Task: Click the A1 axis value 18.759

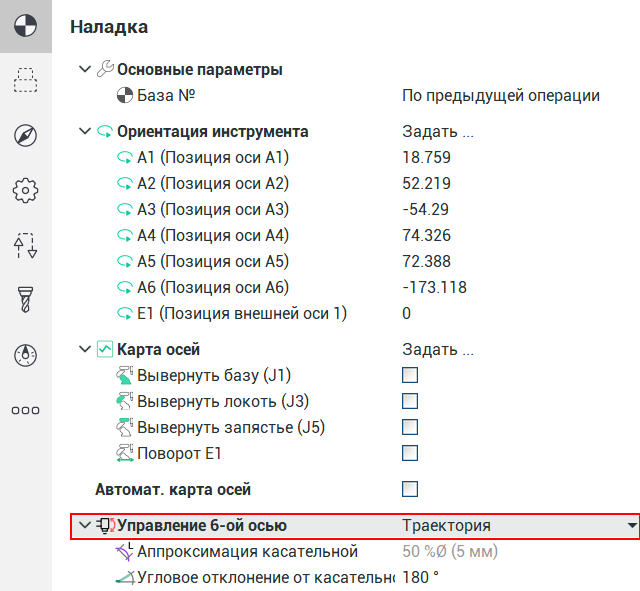Action: coord(426,157)
